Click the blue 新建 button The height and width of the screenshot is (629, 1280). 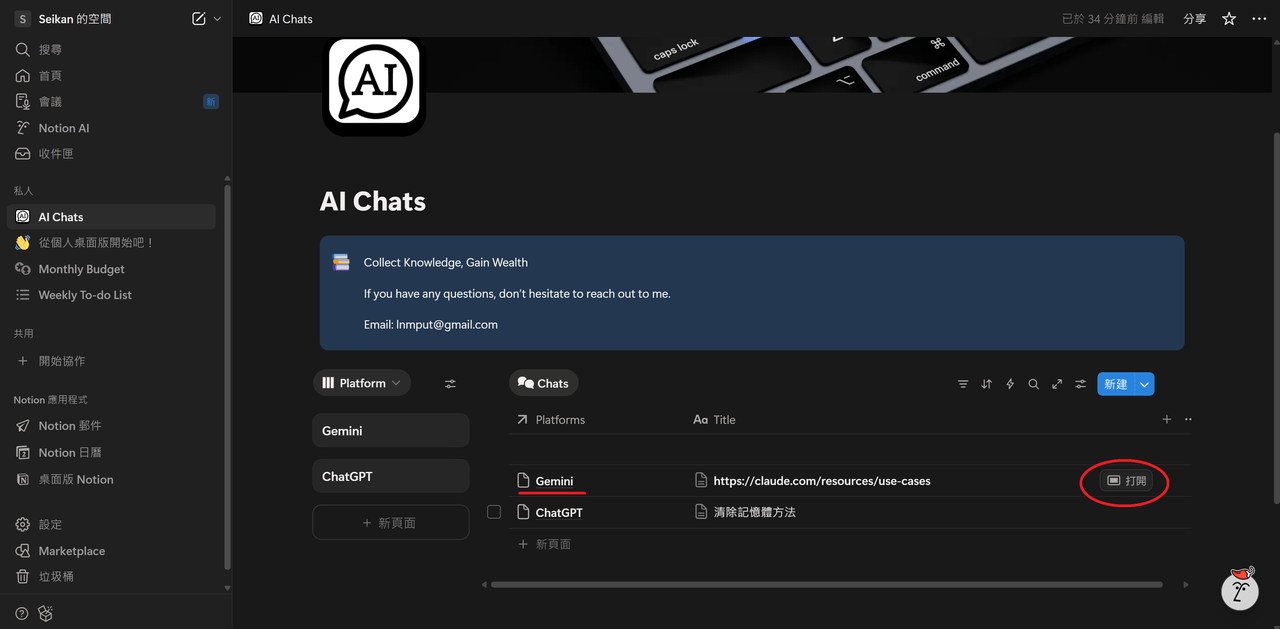coord(1115,384)
